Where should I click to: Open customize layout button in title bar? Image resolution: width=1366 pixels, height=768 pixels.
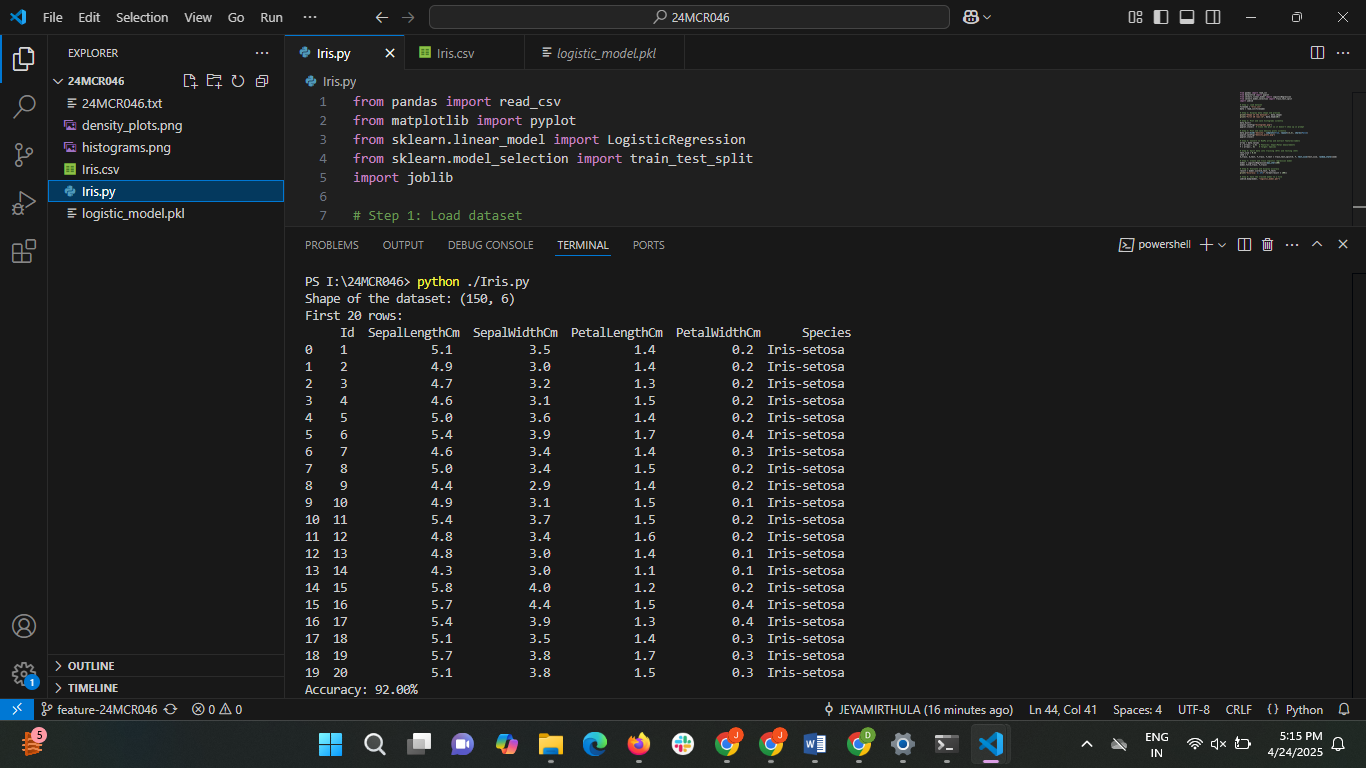[x=1135, y=17]
